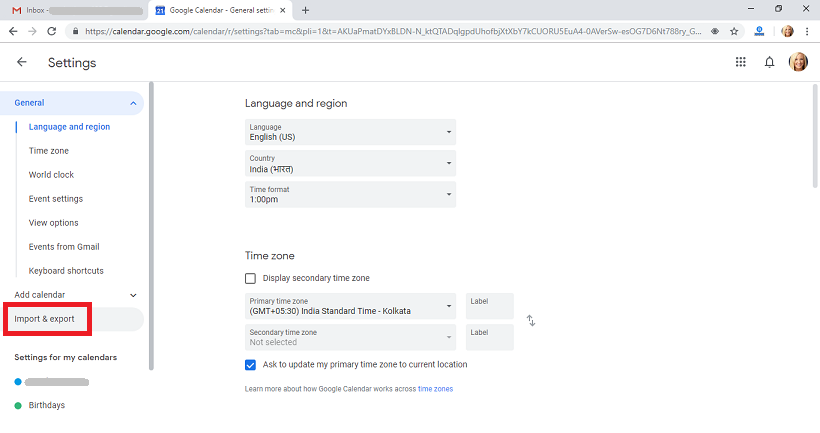The height and width of the screenshot is (433, 820).
Task: Select Language and region in sidebar
Action: 69,127
